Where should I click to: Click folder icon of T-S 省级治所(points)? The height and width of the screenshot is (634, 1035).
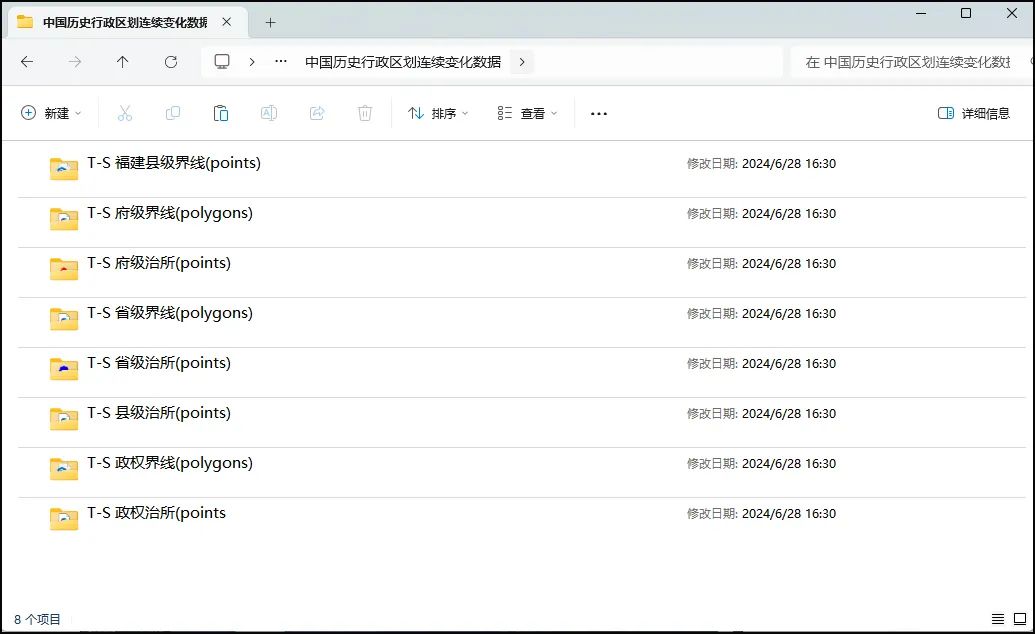[x=64, y=369]
